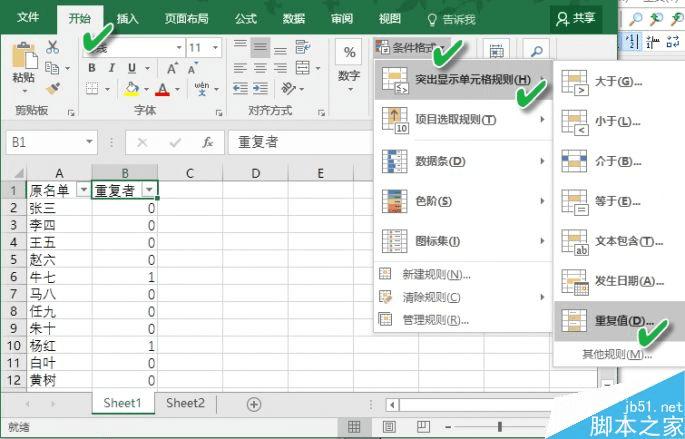Toggle top vertical alignment
Image resolution: width=685 pixels, height=439 pixels.
pos(240,46)
